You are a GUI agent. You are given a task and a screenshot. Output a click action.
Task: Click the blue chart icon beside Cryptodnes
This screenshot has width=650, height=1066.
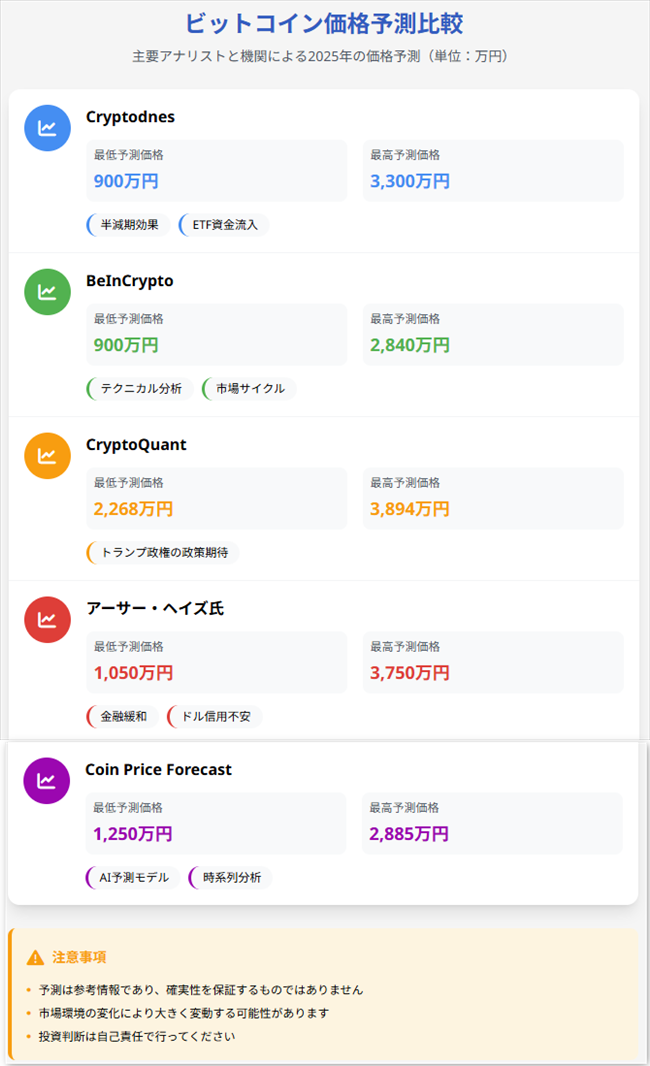click(x=48, y=128)
